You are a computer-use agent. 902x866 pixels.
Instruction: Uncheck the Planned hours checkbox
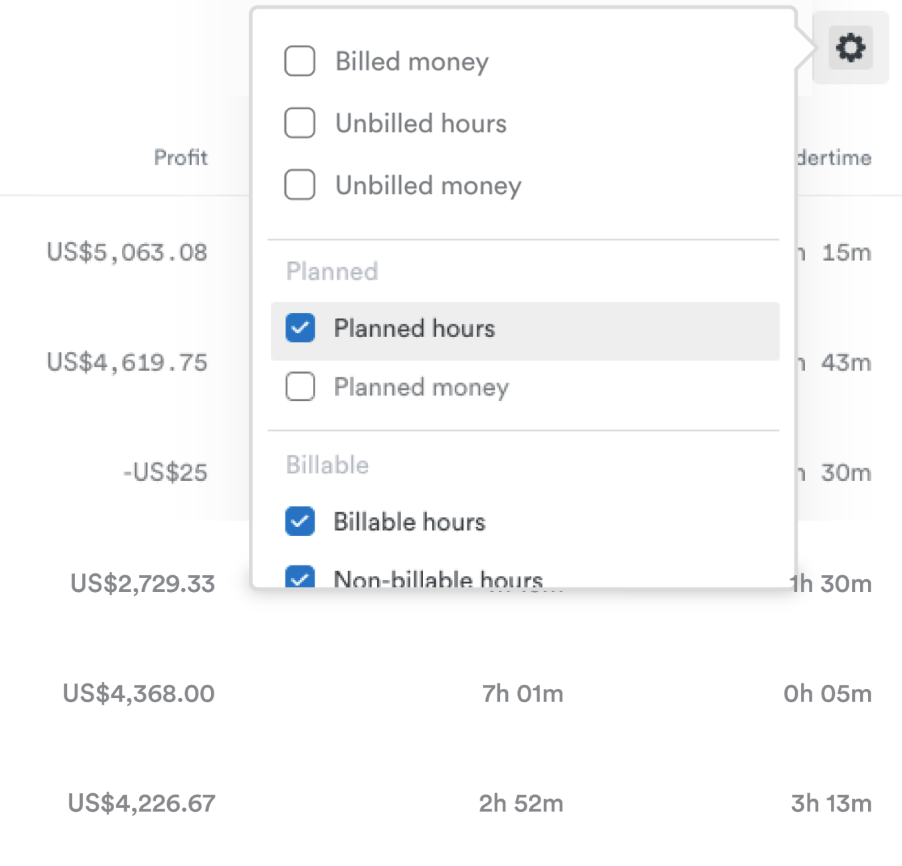(300, 328)
